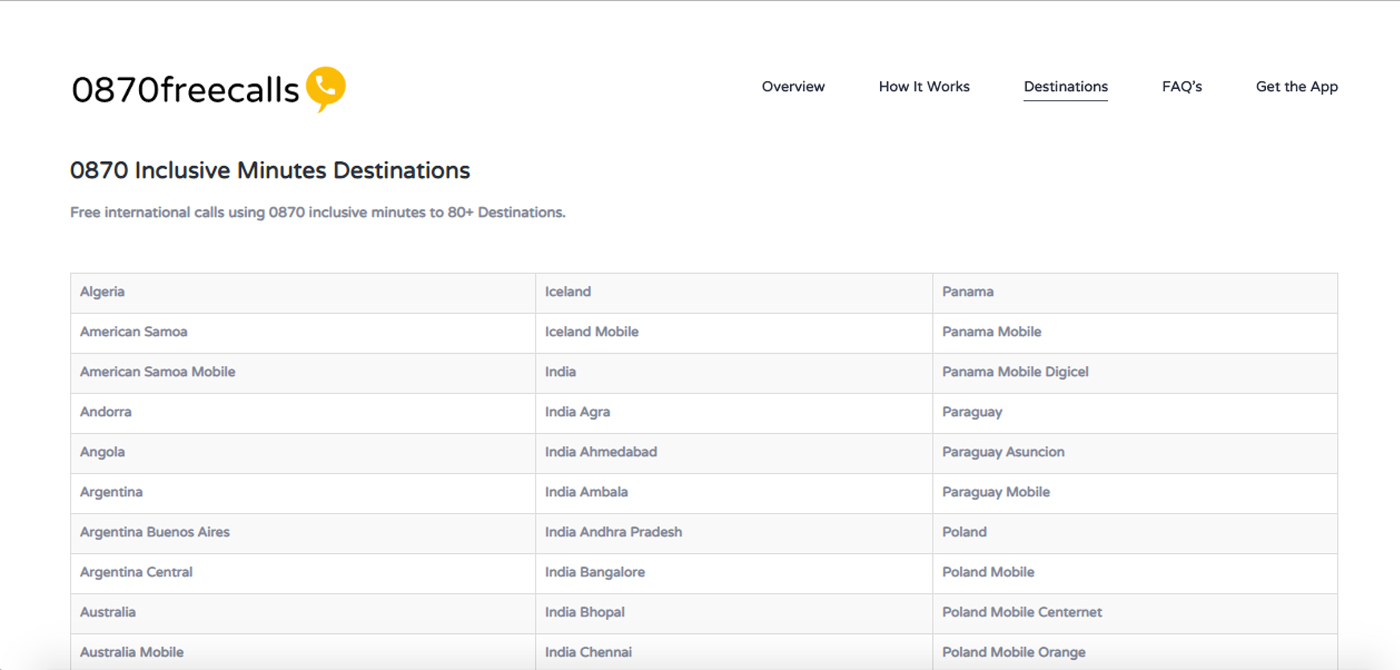1400x670 pixels.
Task: Click the Poland Mobile Orange cell
Action: click(x=1135, y=652)
